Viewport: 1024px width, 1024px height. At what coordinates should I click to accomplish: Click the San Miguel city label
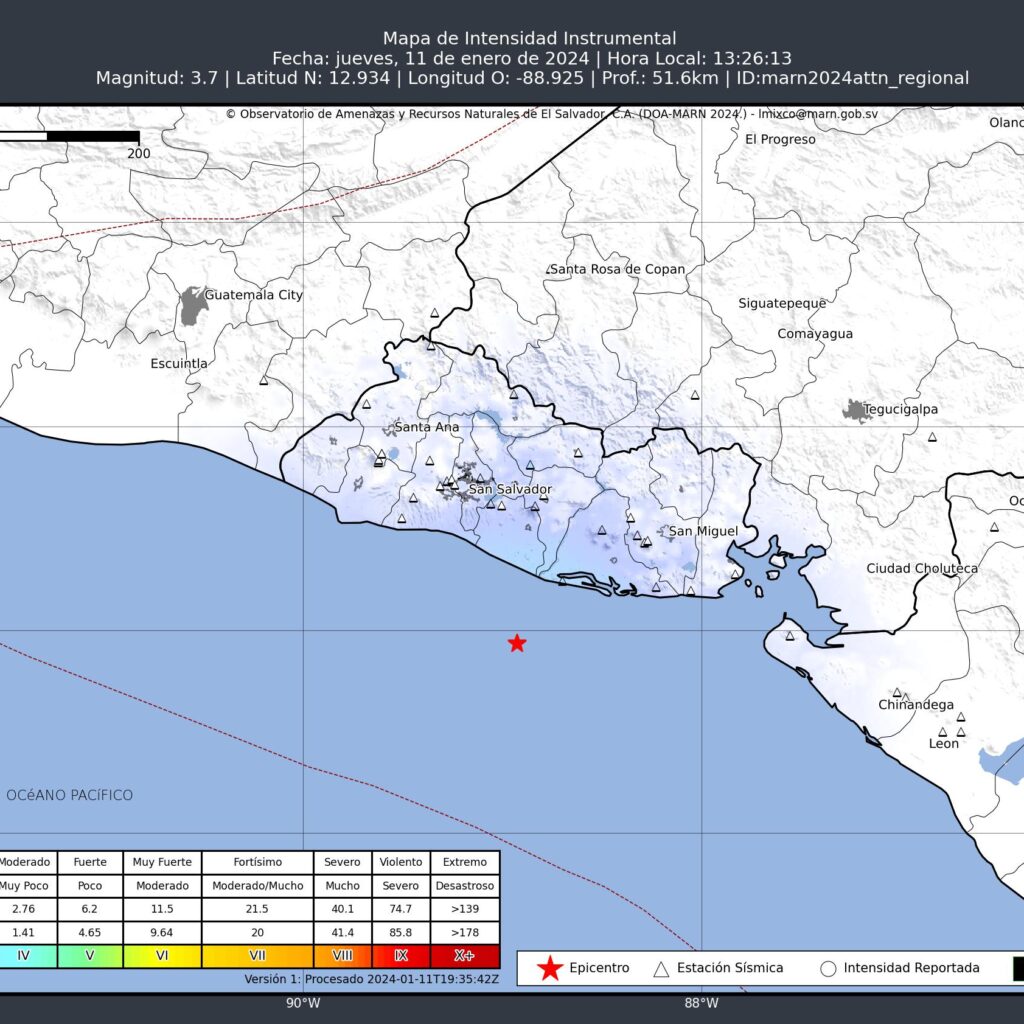703,531
